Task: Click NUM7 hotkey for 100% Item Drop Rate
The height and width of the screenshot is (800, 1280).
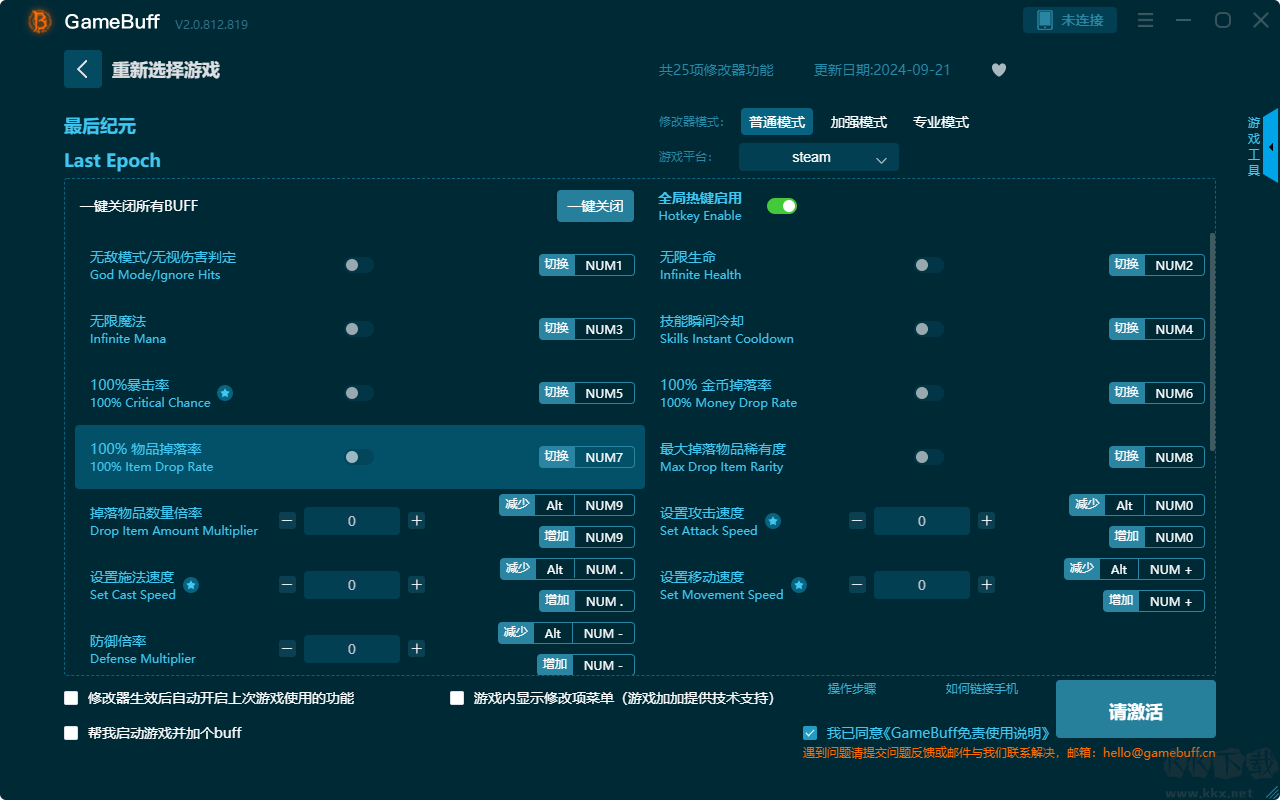Action: pos(604,457)
